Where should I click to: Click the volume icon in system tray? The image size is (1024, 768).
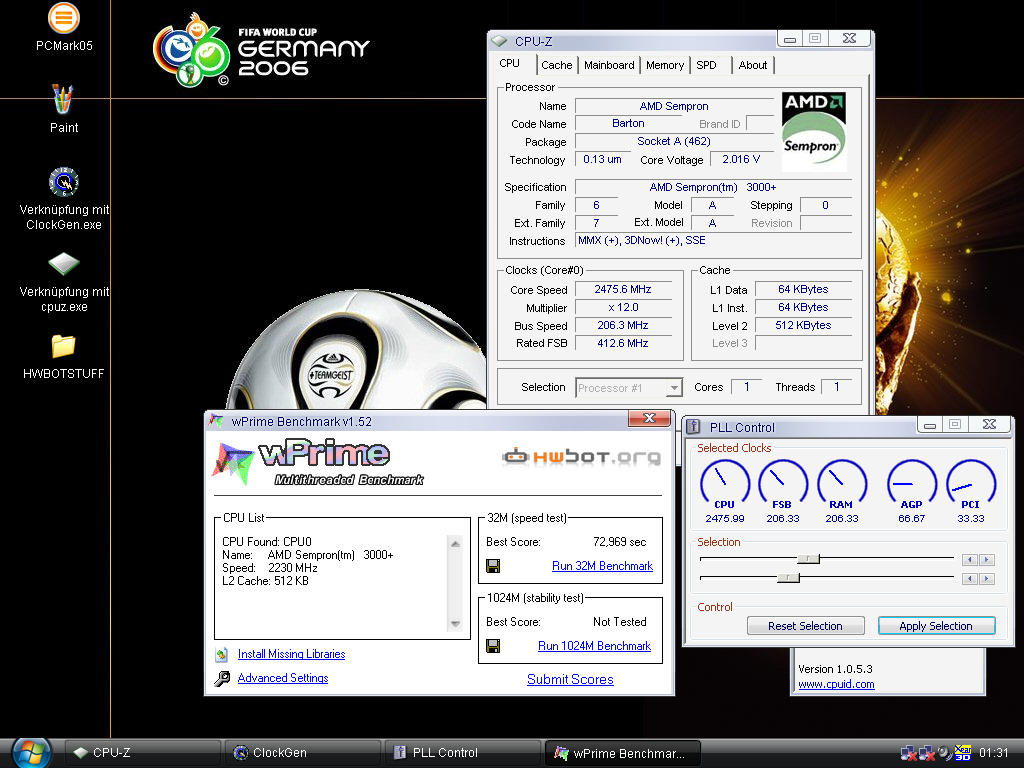944,753
